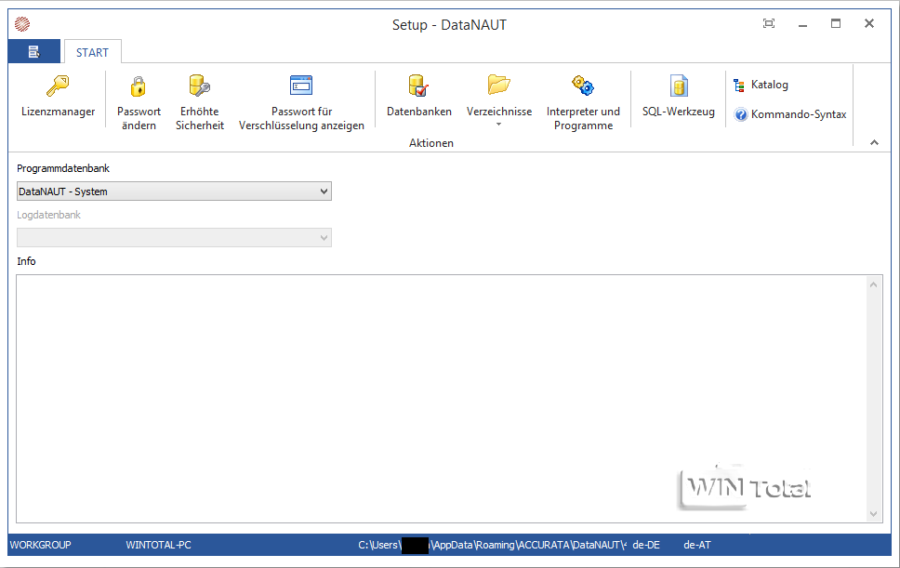Toggle full screen mode button in title bar

[769, 24]
